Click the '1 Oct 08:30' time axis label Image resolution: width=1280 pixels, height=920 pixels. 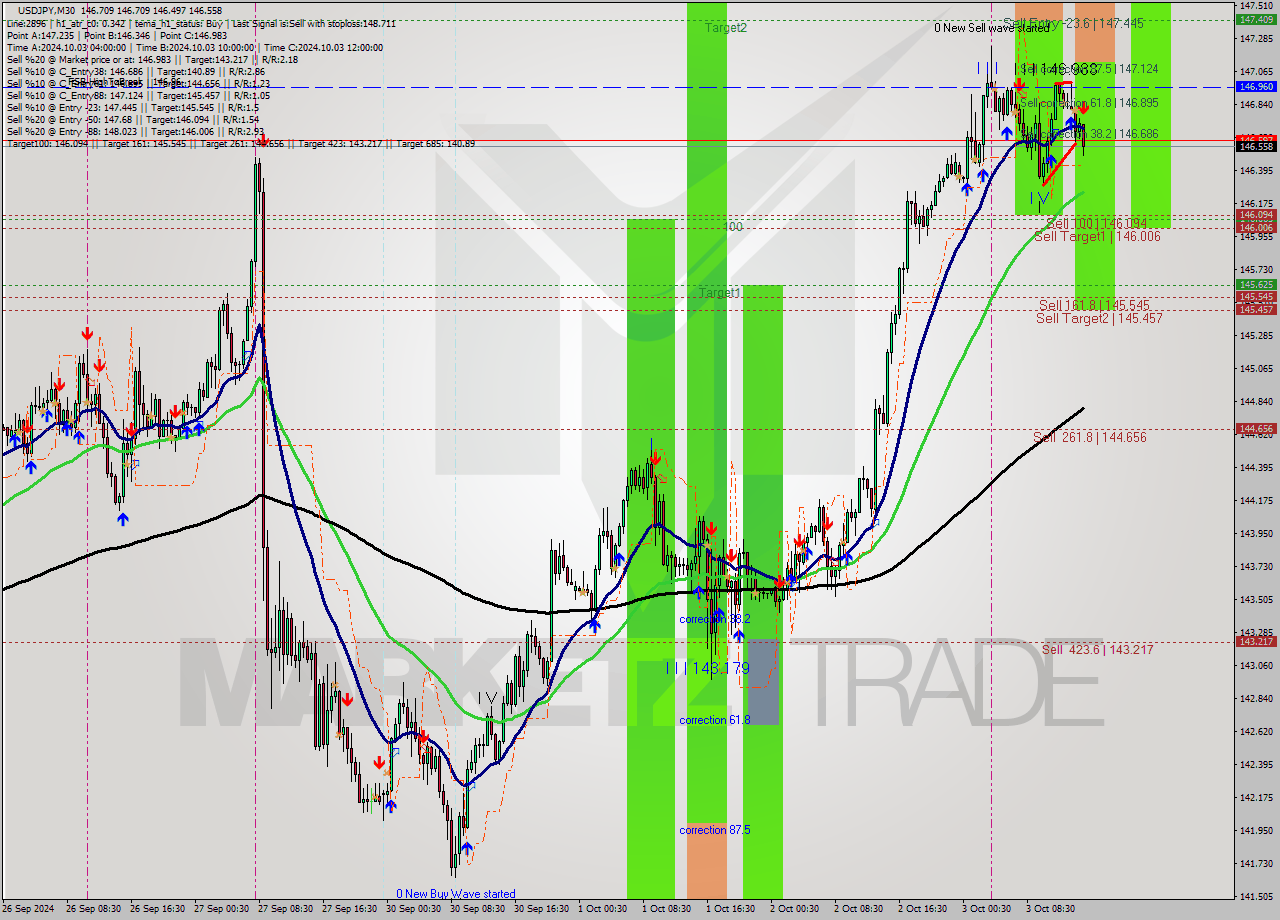[x=667, y=909]
